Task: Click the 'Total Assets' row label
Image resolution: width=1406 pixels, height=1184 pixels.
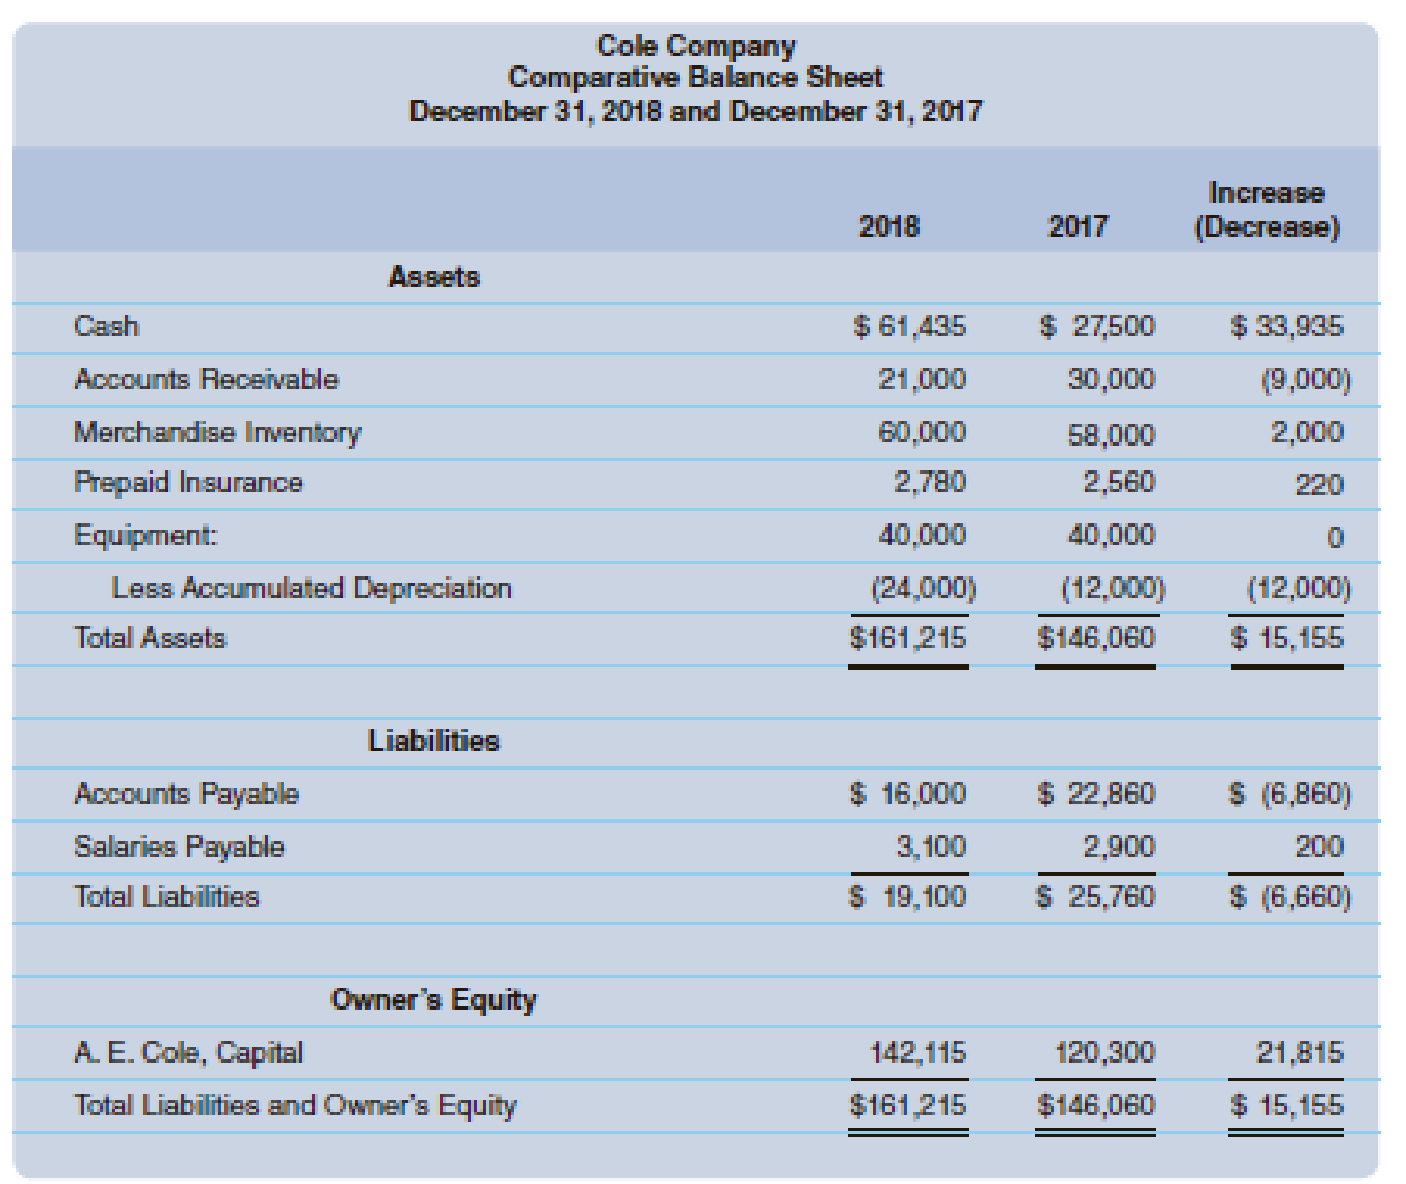Action: [x=150, y=638]
